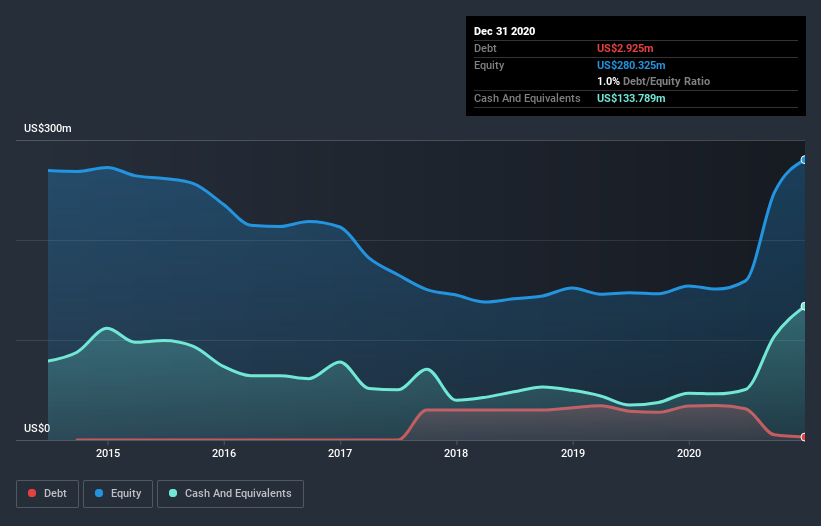Click the Dec 31 2020 tooltip date

(504, 31)
